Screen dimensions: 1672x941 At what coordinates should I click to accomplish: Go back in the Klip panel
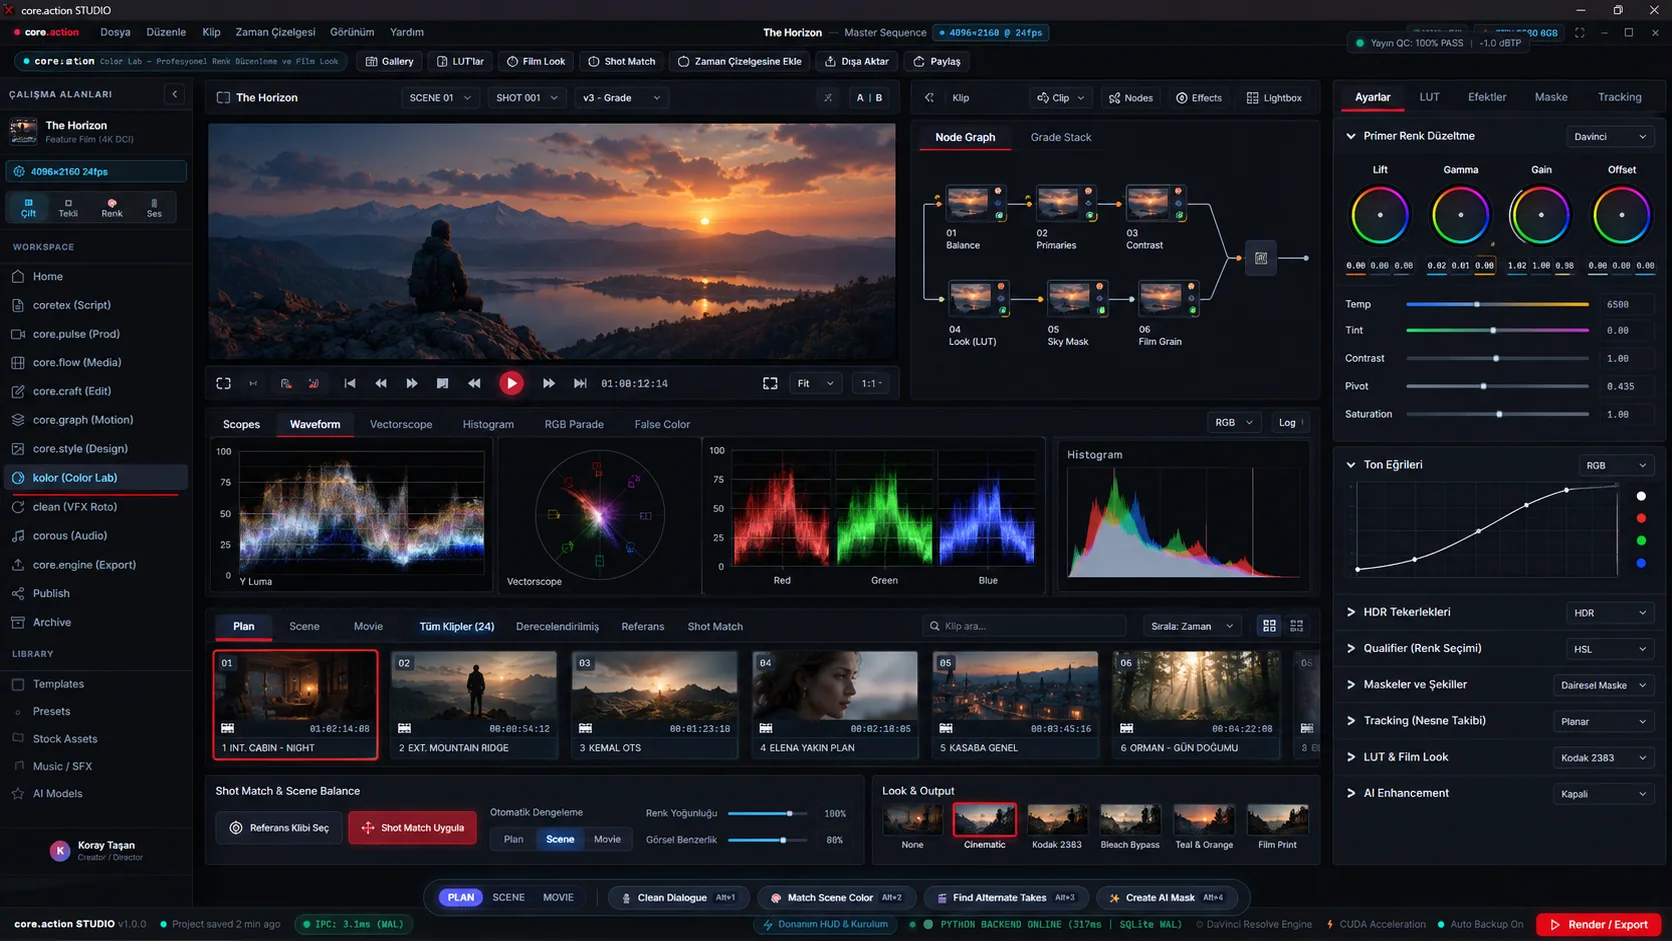point(929,98)
